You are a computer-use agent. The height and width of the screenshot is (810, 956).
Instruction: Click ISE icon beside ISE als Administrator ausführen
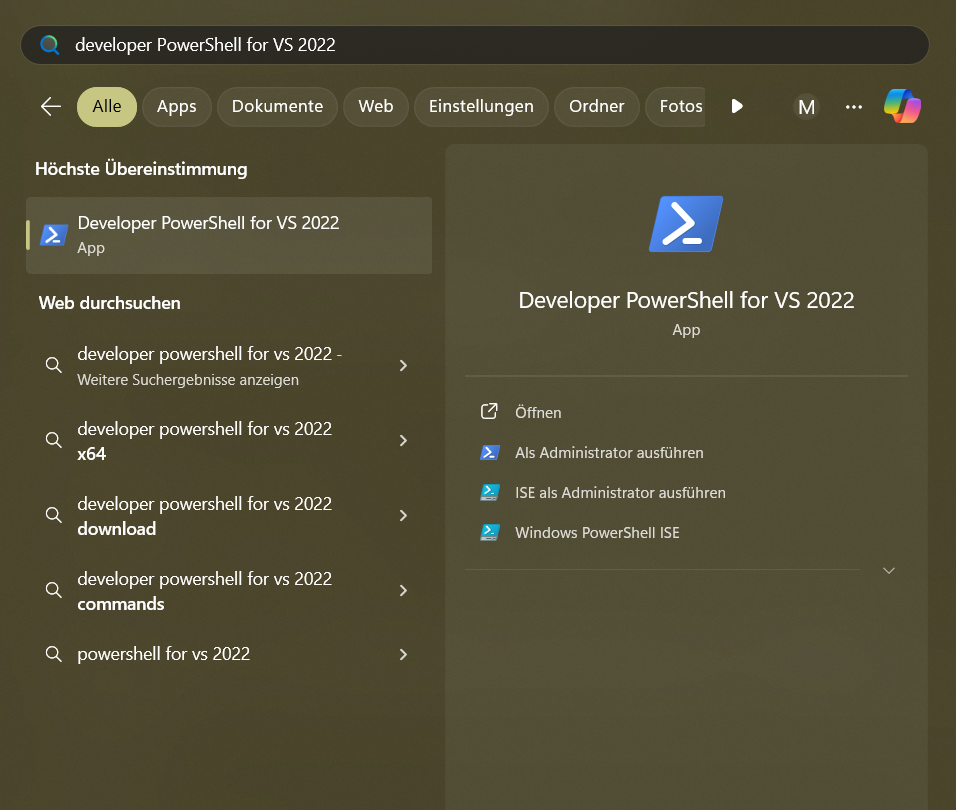click(490, 492)
